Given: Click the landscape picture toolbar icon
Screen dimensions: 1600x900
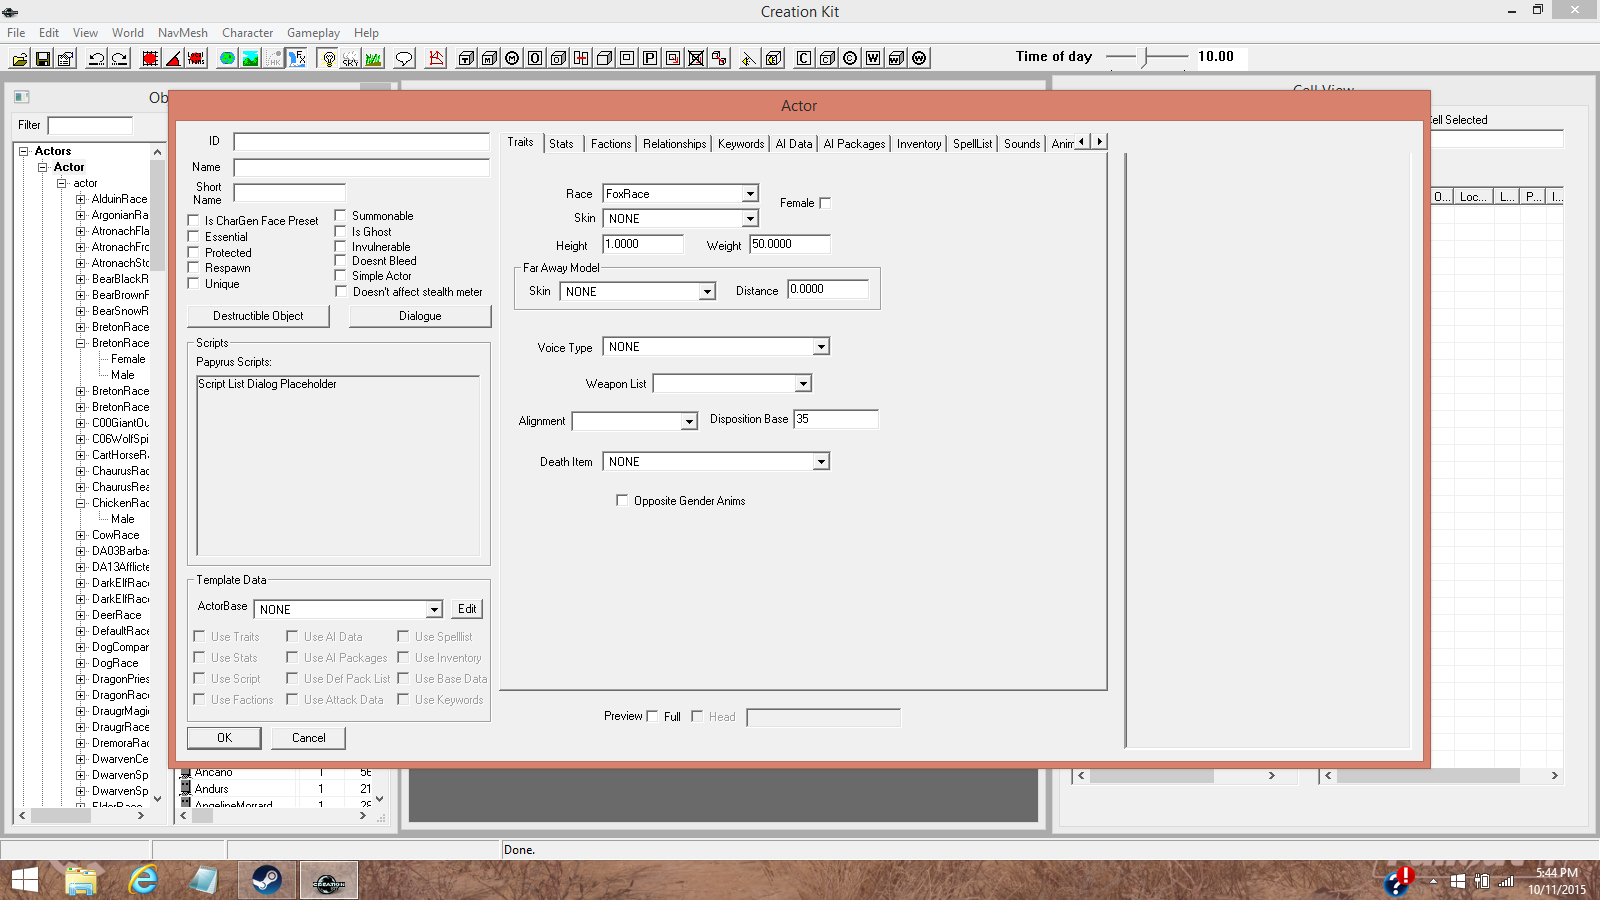Looking at the screenshot, I should coord(251,58).
